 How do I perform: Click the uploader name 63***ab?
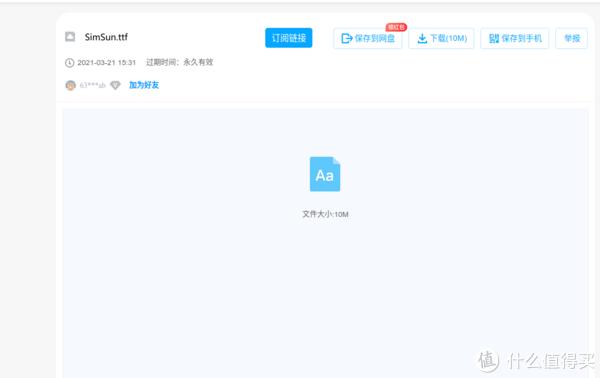[92, 85]
